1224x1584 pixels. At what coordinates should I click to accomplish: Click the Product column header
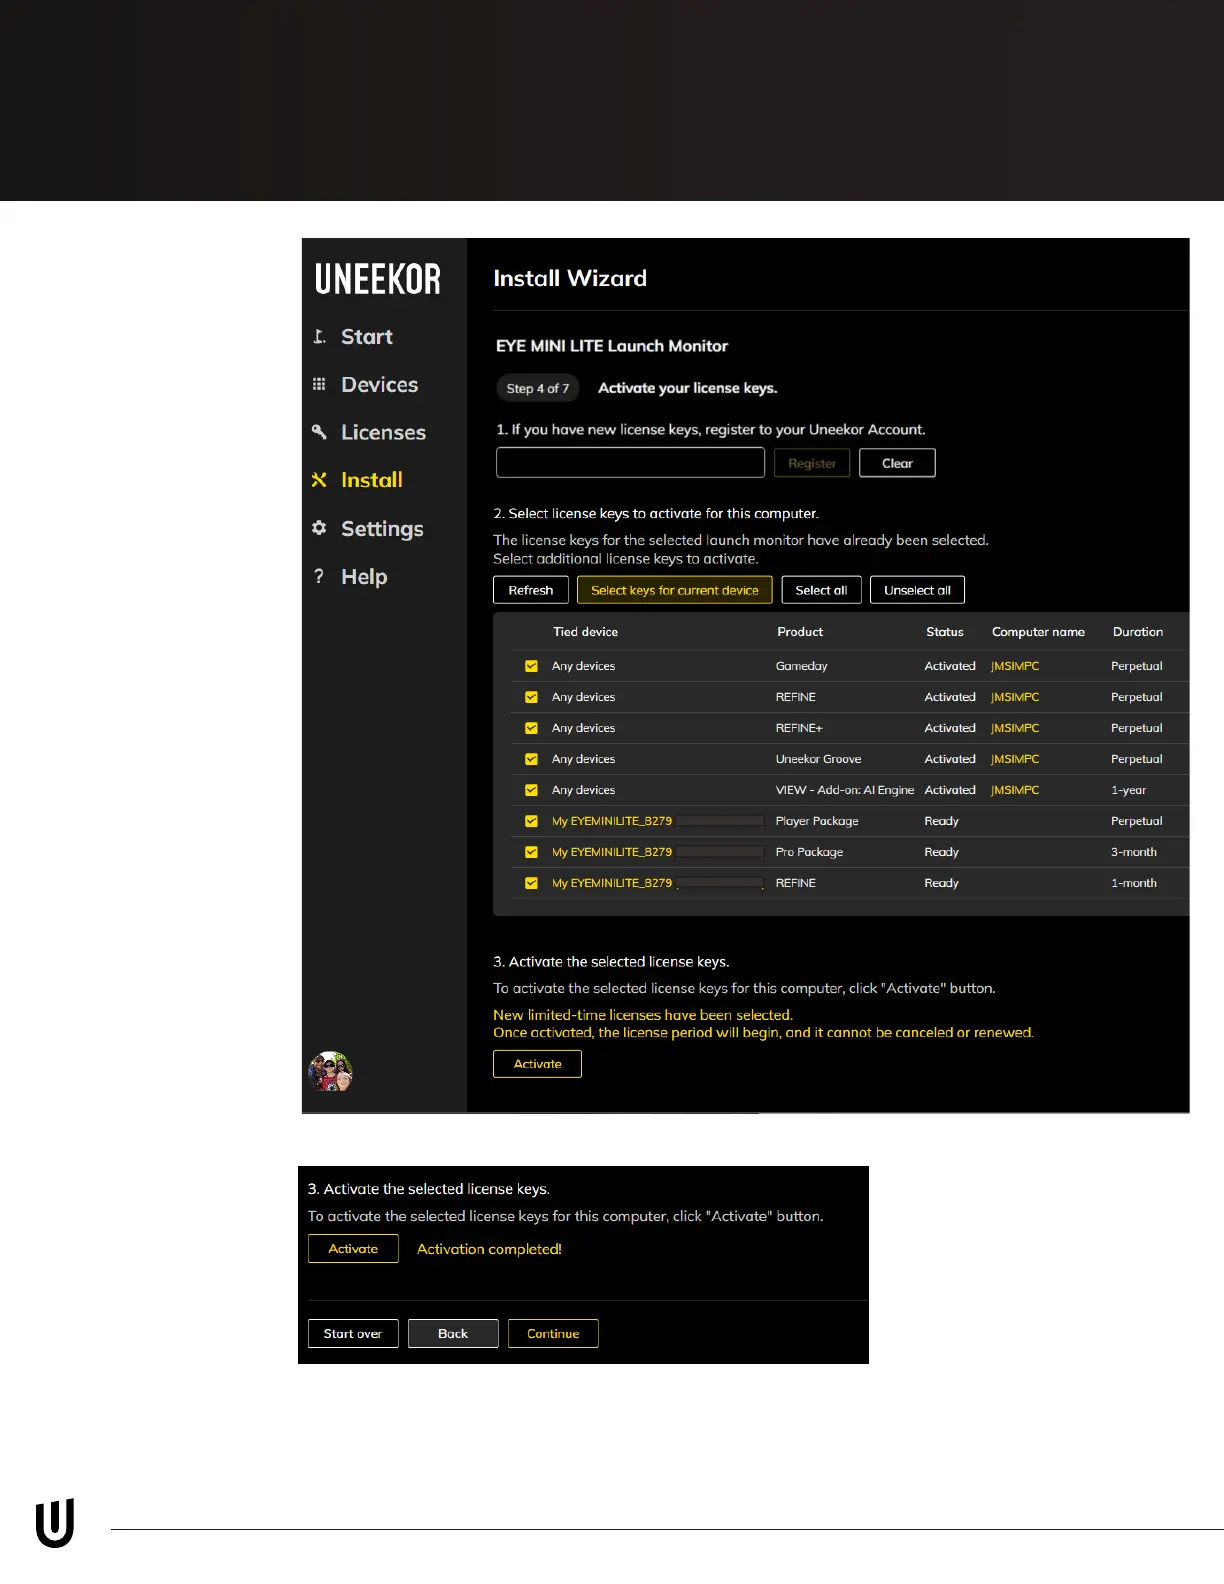click(800, 632)
